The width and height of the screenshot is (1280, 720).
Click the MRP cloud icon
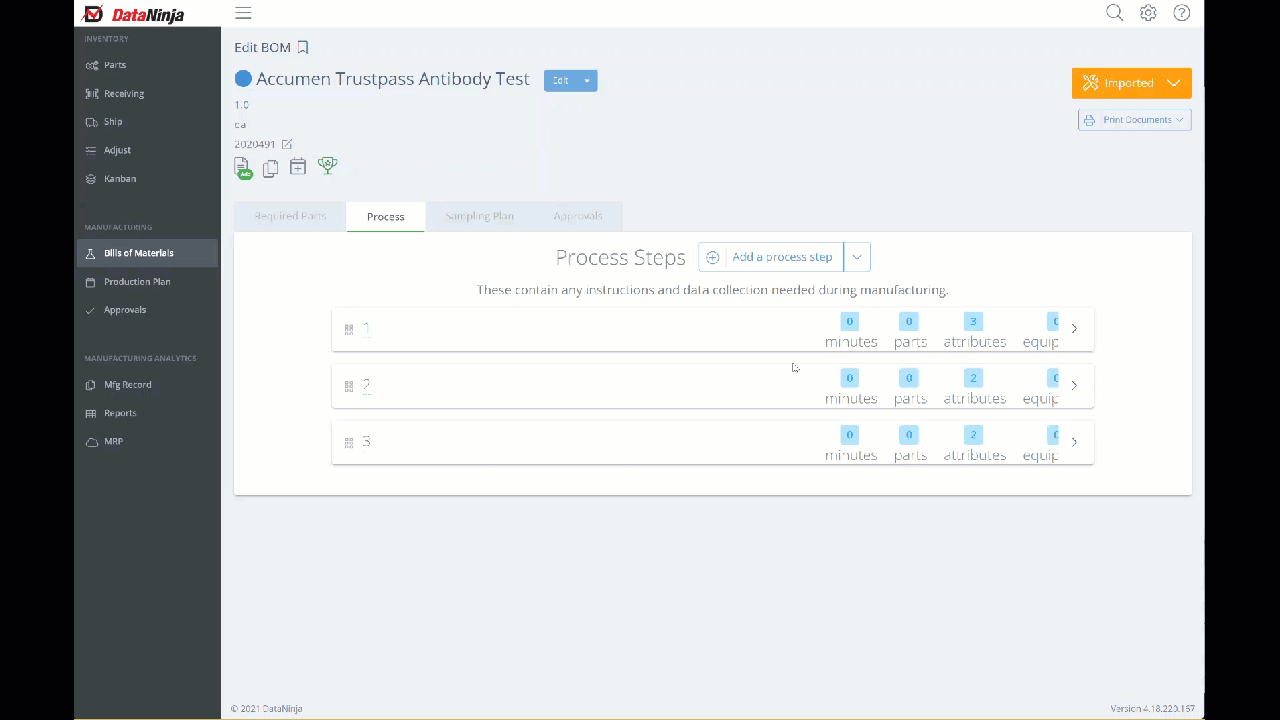(x=91, y=442)
